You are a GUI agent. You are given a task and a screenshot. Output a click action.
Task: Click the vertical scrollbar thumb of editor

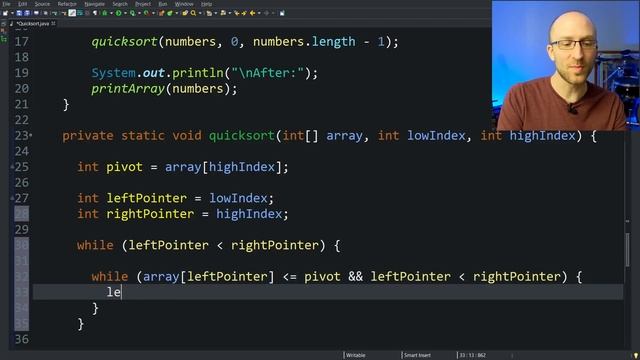(627, 249)
